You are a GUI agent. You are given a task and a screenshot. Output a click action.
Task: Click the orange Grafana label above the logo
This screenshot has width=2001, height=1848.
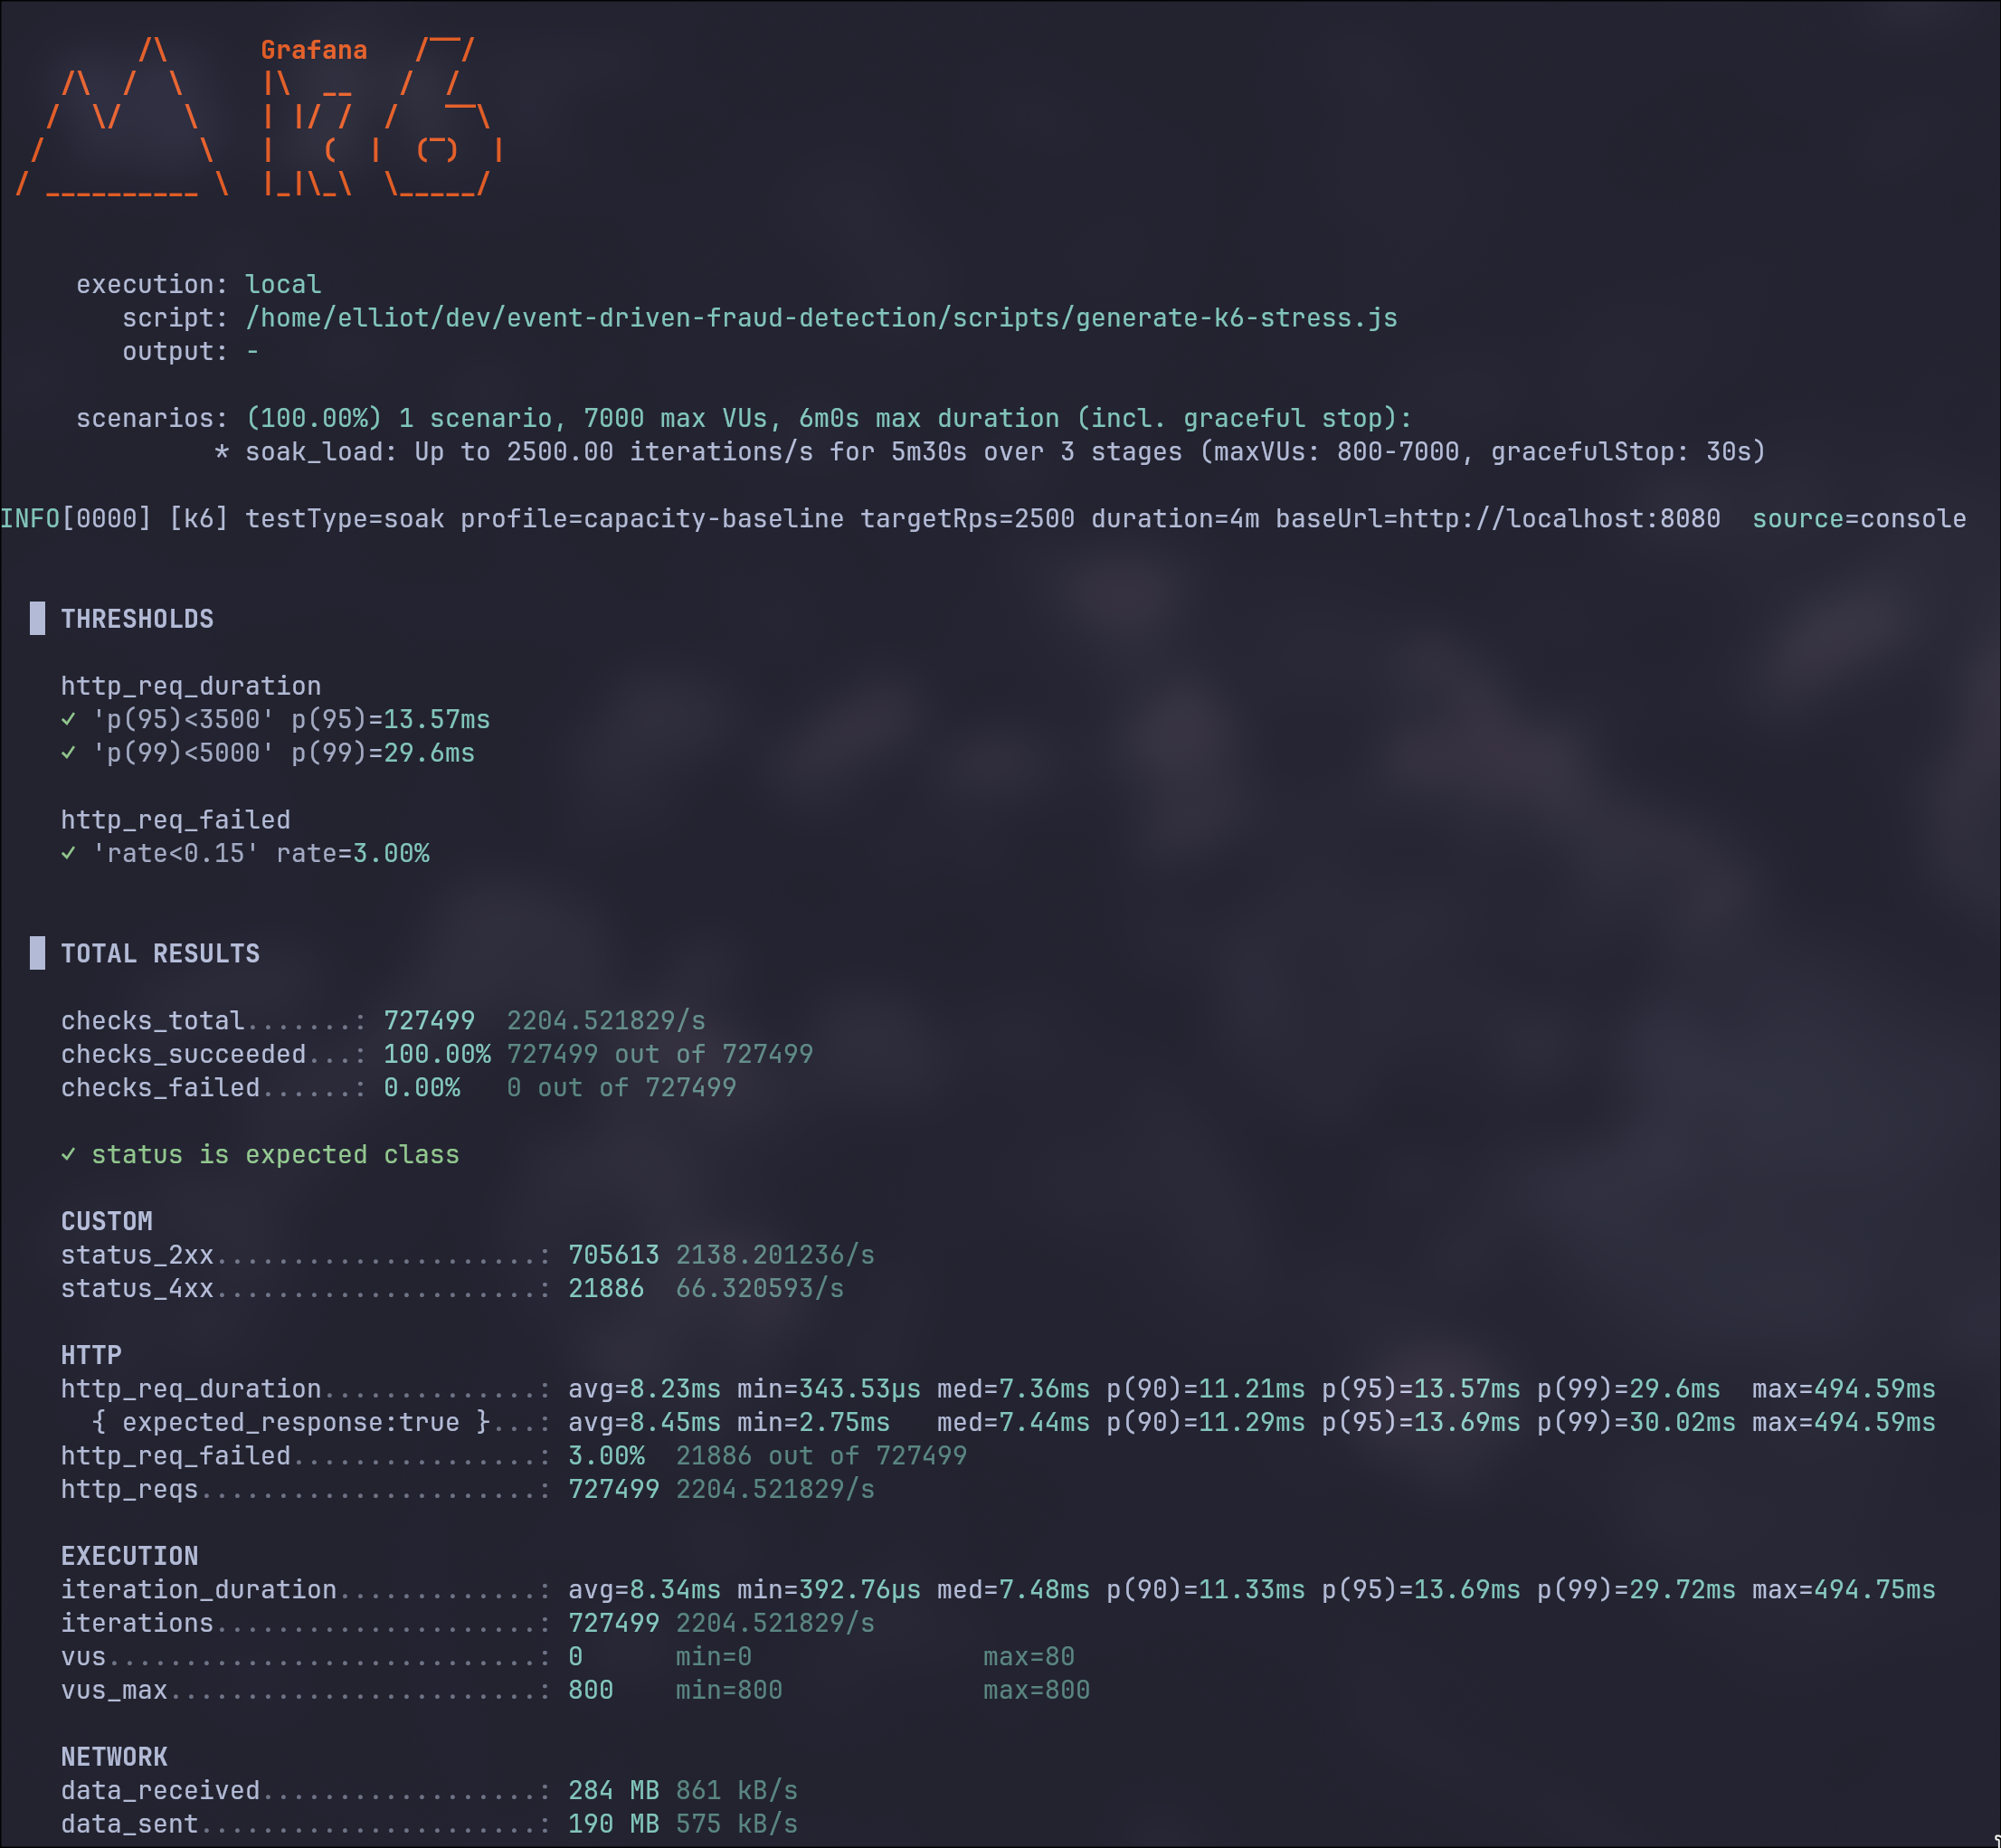coord(313,50)
